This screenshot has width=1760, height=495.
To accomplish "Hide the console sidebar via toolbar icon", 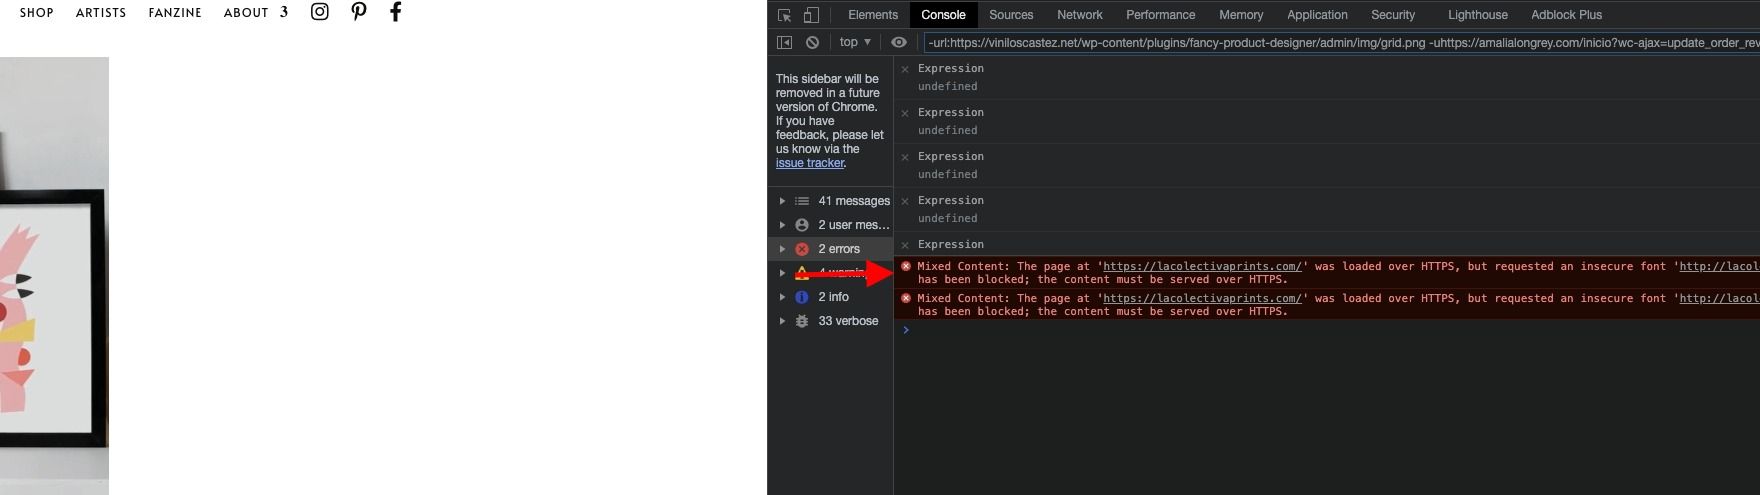I will click(785, 42).
